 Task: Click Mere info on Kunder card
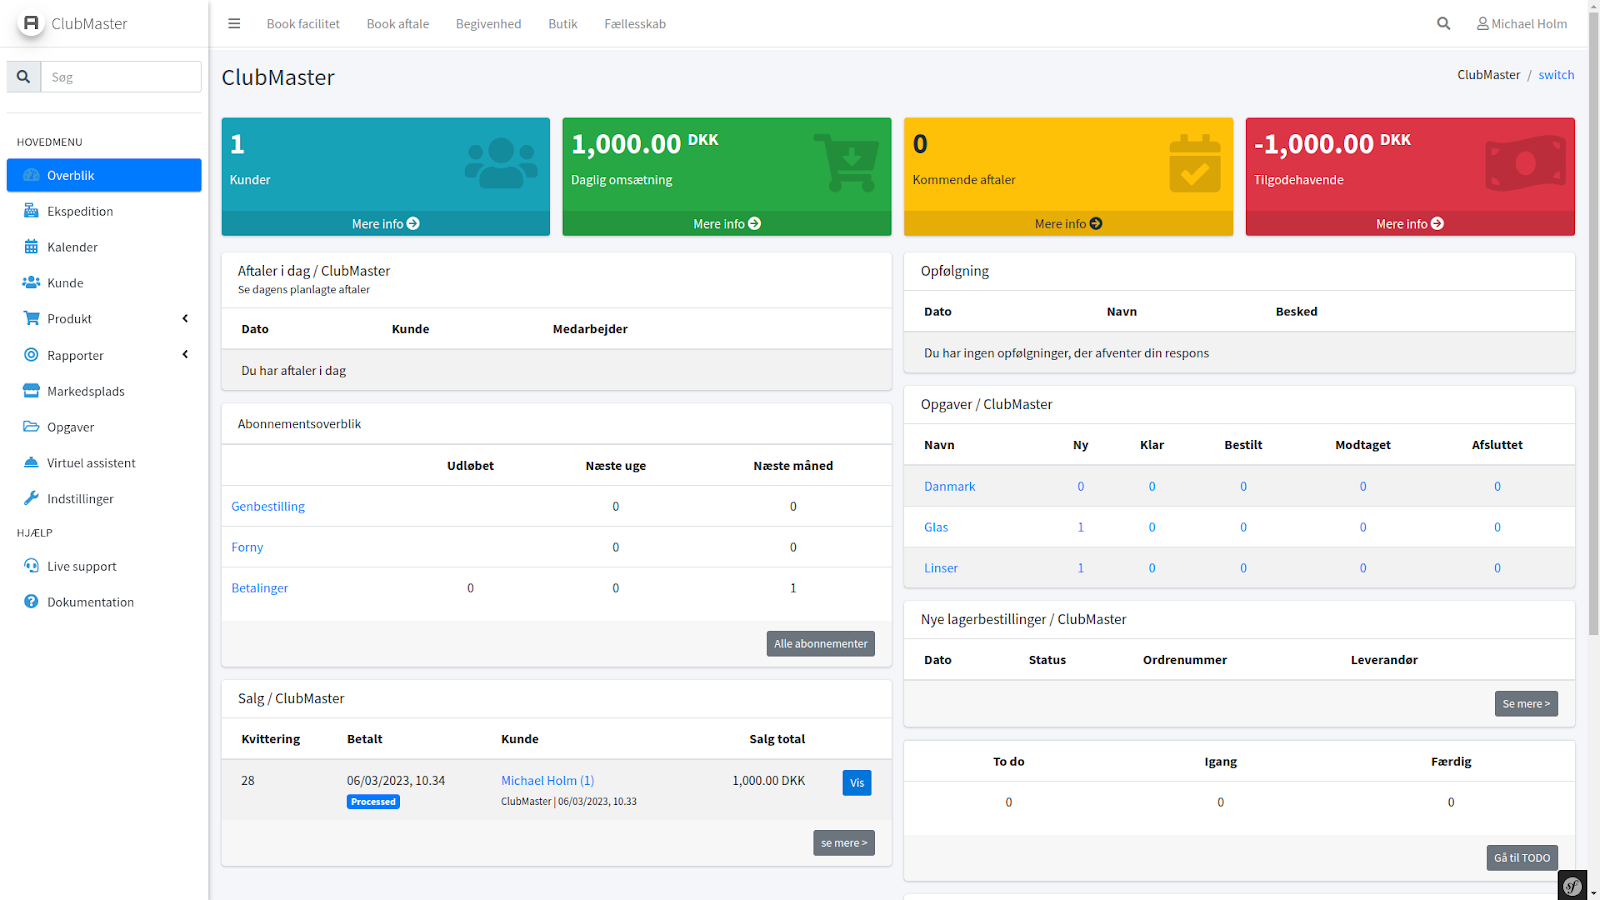tap(385, 224)
